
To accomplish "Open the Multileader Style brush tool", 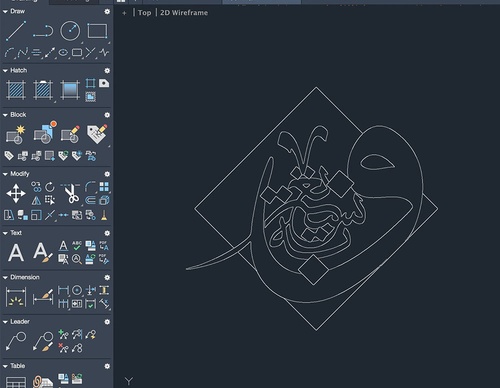I will pyautogui.click(x=43, y=341).
